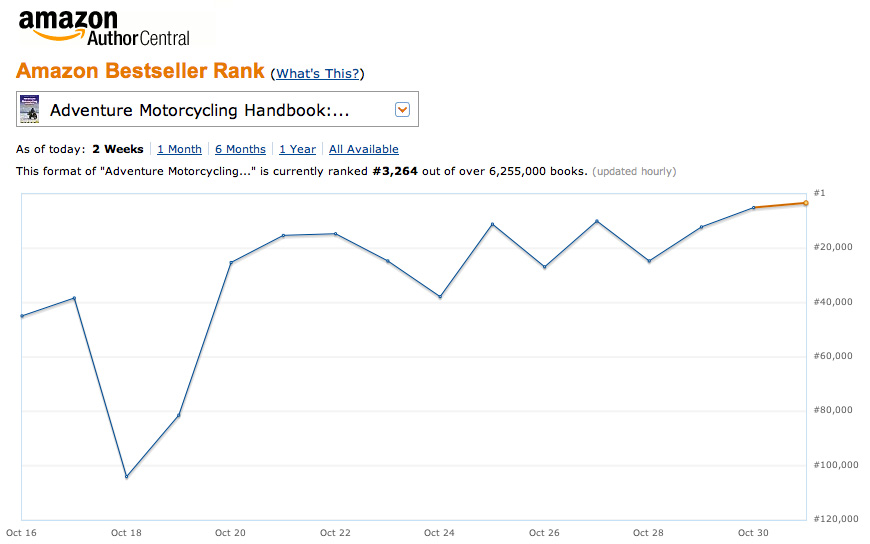Viewport: 870px width, 544px height.
Task: Click the "updated hourly" note
Action: point(634,171)
